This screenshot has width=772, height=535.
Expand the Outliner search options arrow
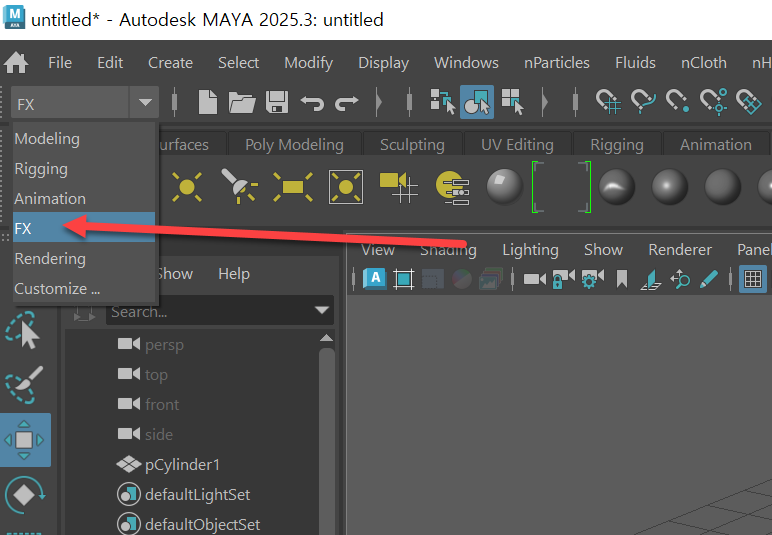coord(322,310)
